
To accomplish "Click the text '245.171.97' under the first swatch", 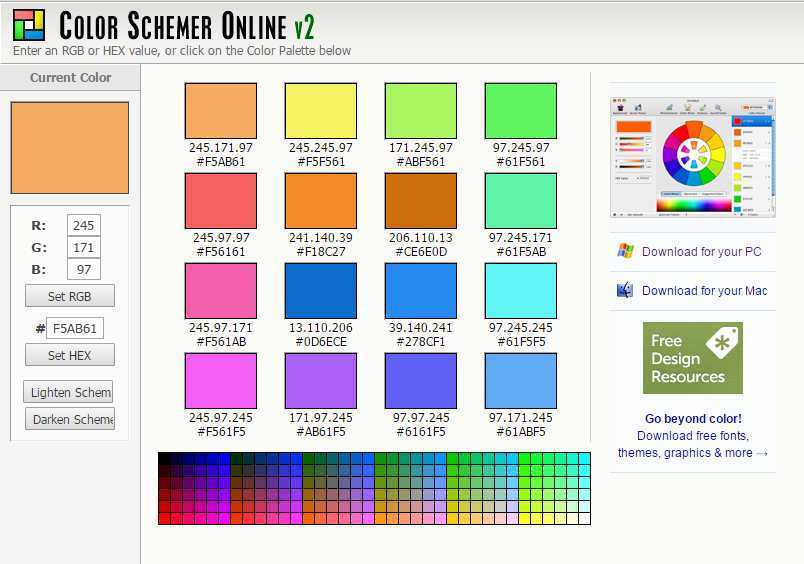I will (x=221, y=148).
